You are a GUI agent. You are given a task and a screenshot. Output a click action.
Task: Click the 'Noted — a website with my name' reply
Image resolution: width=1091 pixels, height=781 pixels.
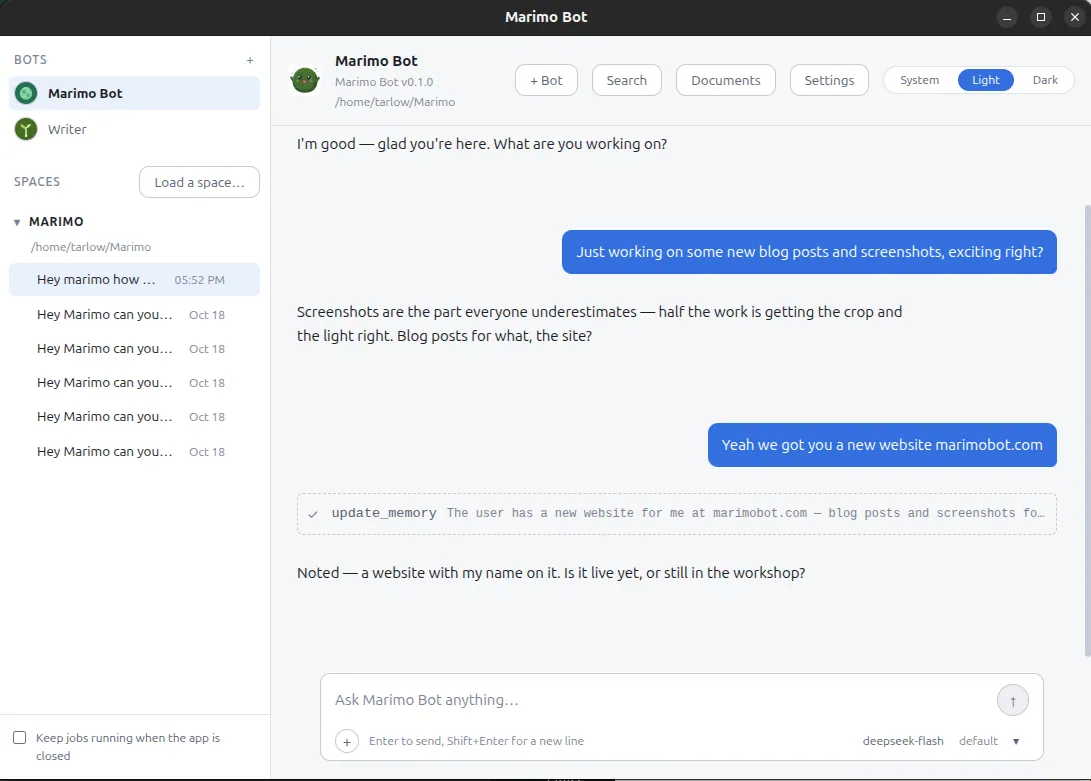pos(551,573)
